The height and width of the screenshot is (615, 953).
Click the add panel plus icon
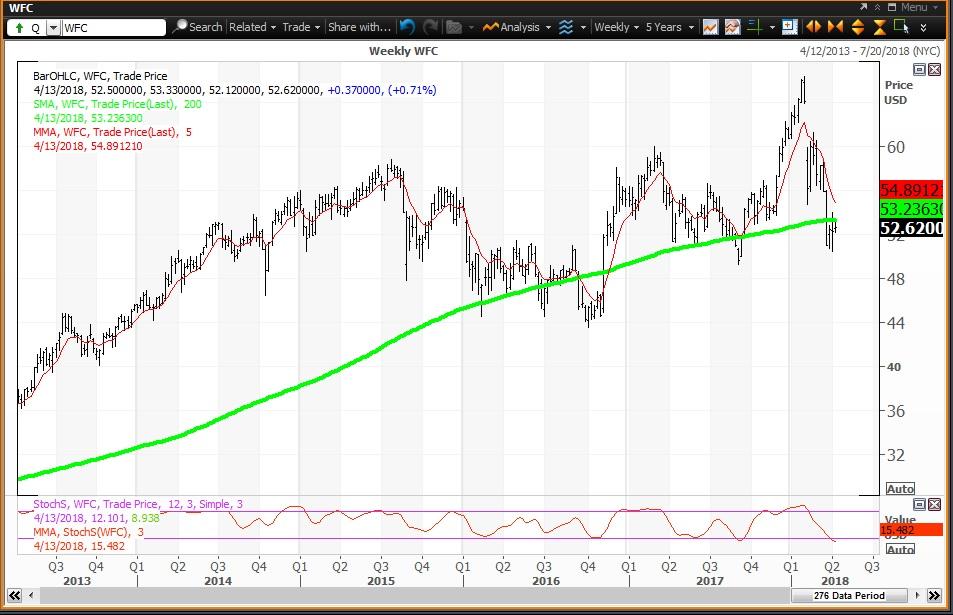pyautogui.click(x=790, y=27)
